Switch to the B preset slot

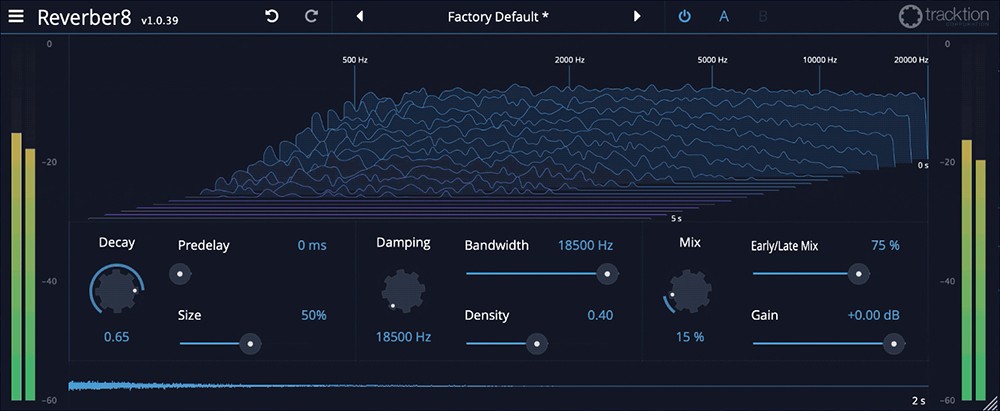[763, 16]
